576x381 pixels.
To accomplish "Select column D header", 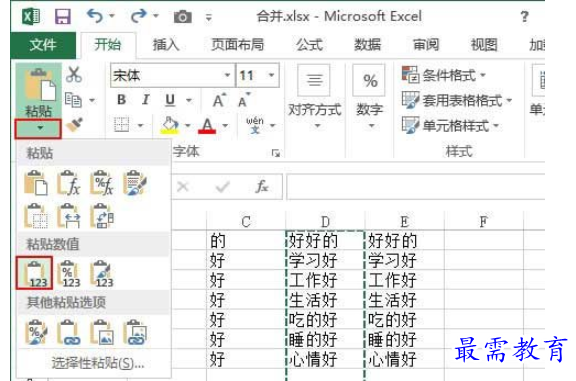I will coord(325,222).
